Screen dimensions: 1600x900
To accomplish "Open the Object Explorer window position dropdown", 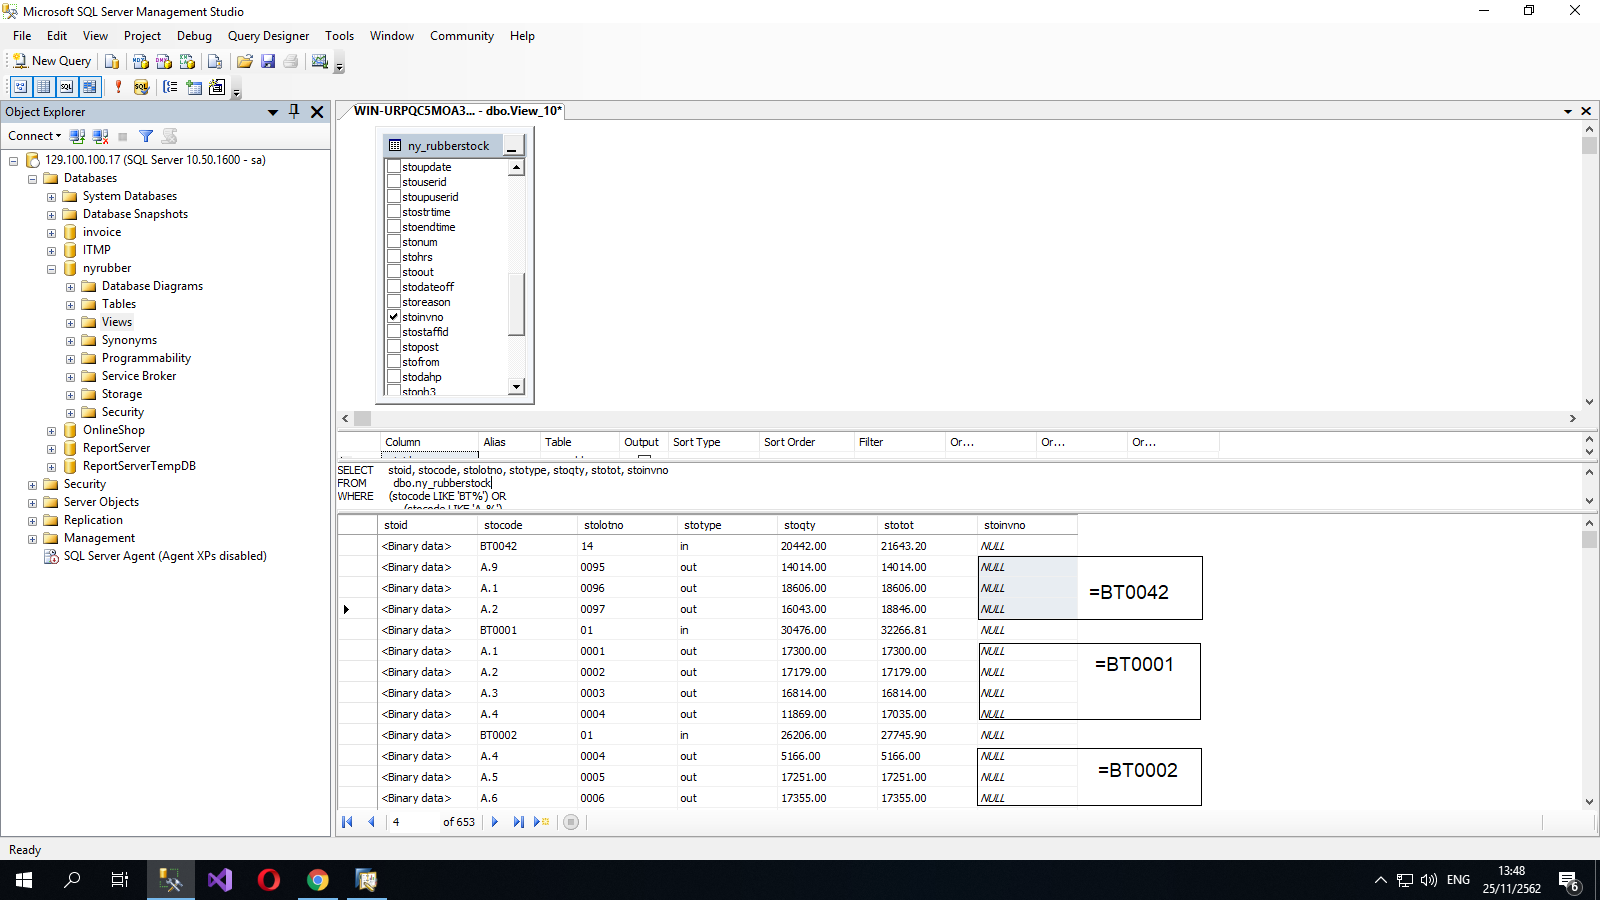I will (273, 112).
